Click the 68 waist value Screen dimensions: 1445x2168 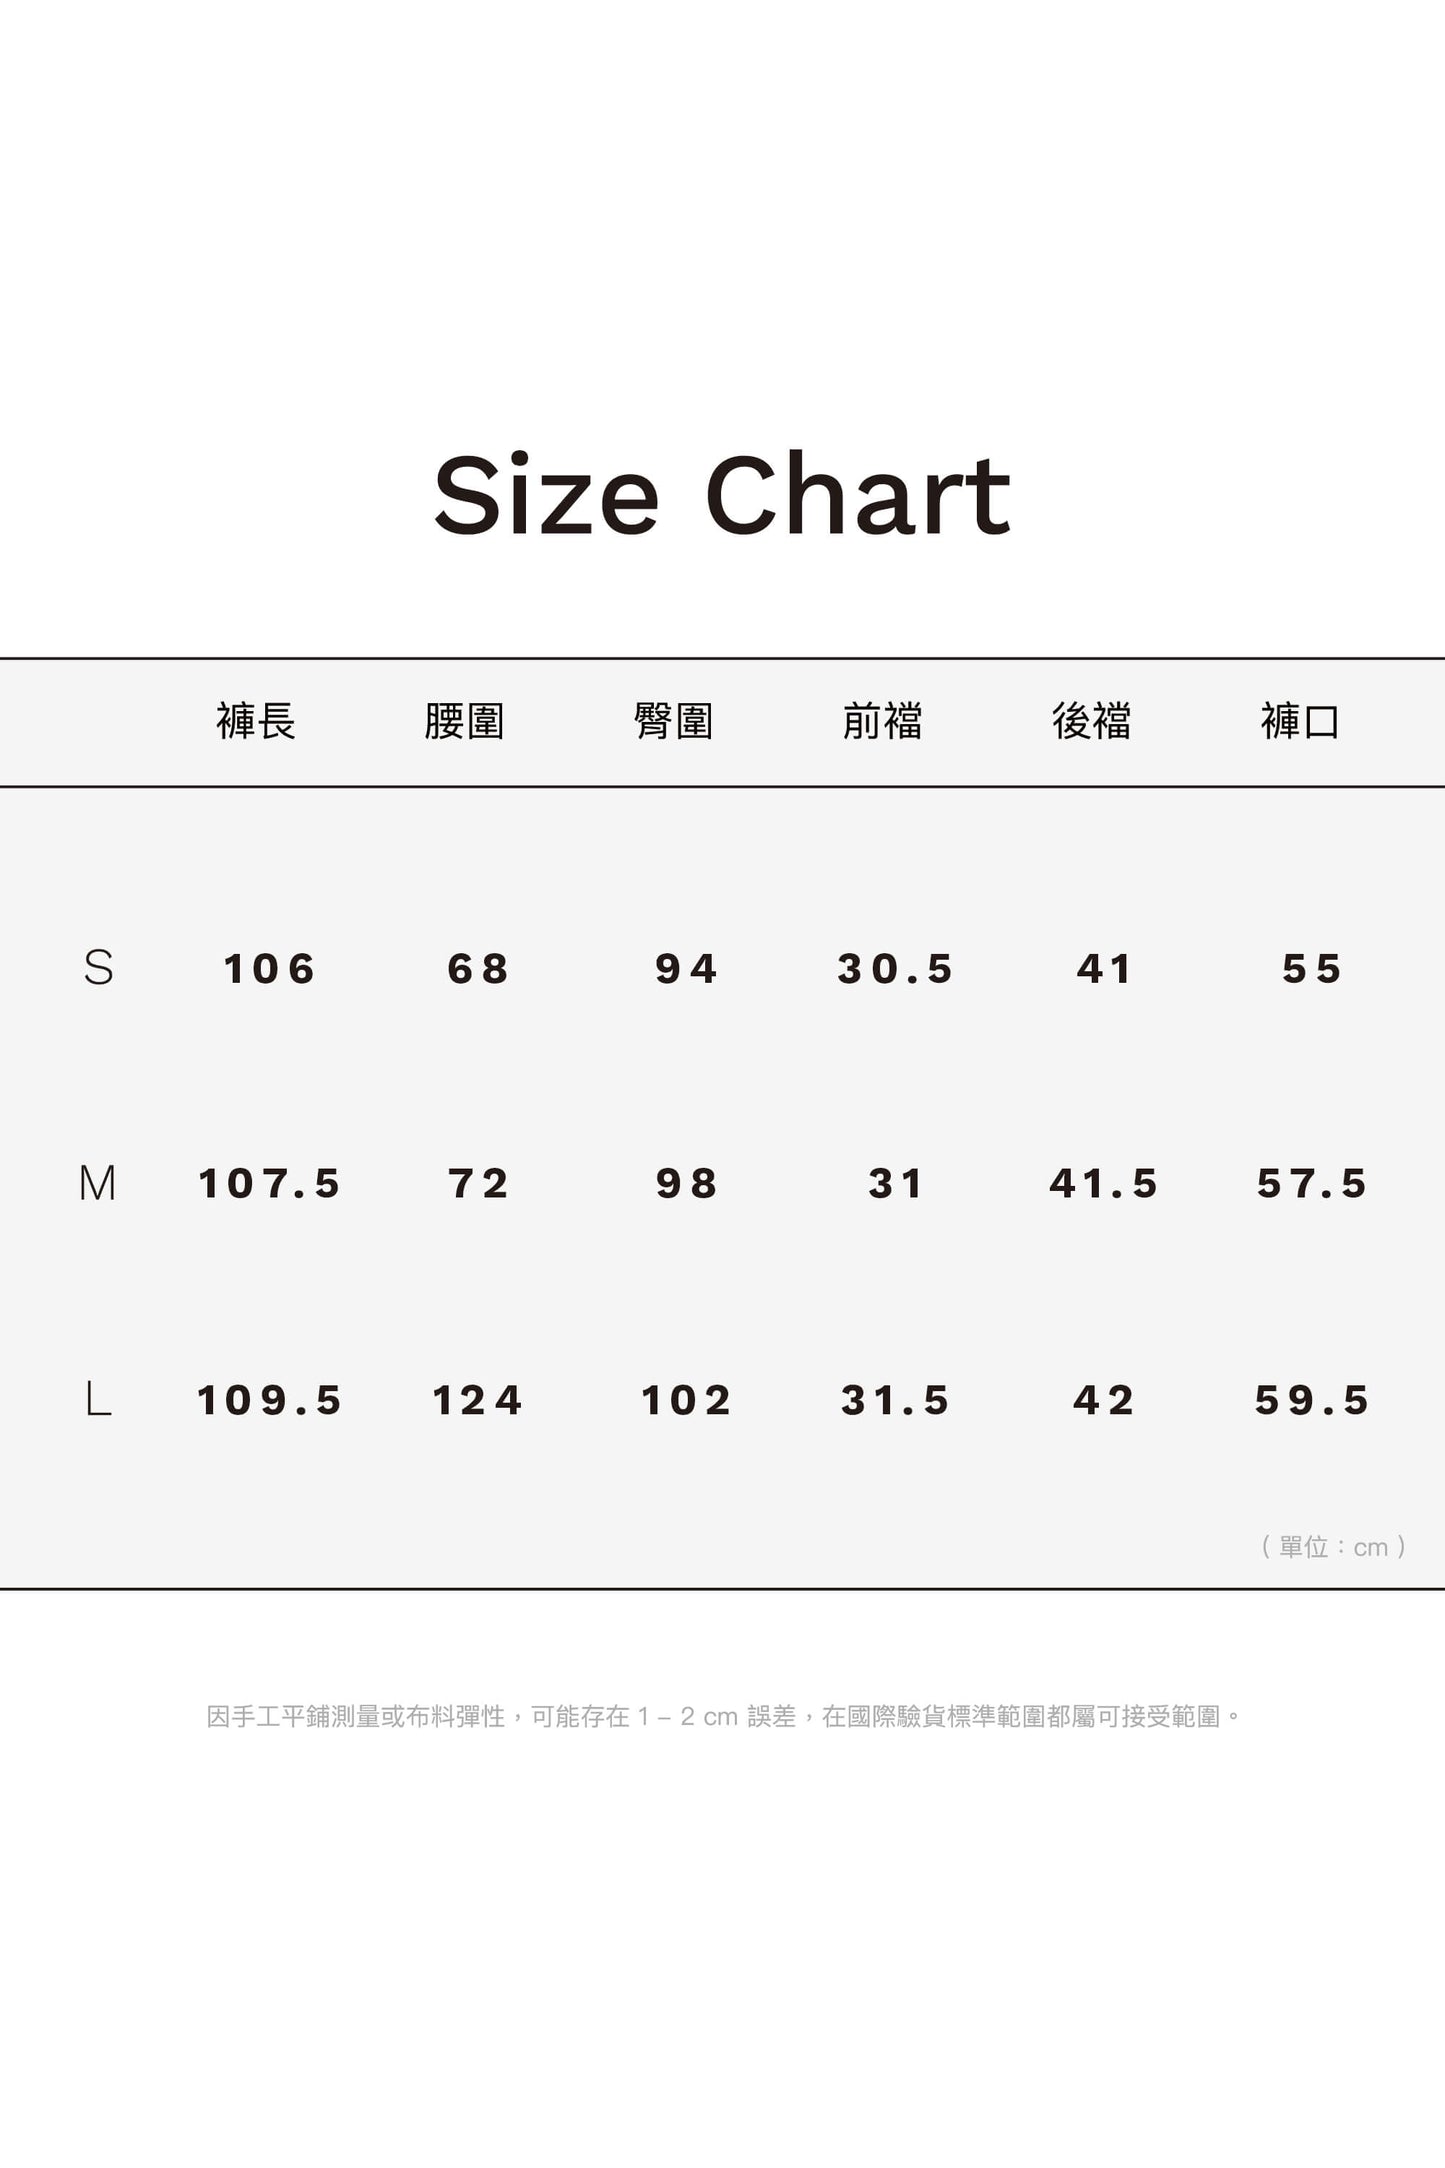[478, 969]
